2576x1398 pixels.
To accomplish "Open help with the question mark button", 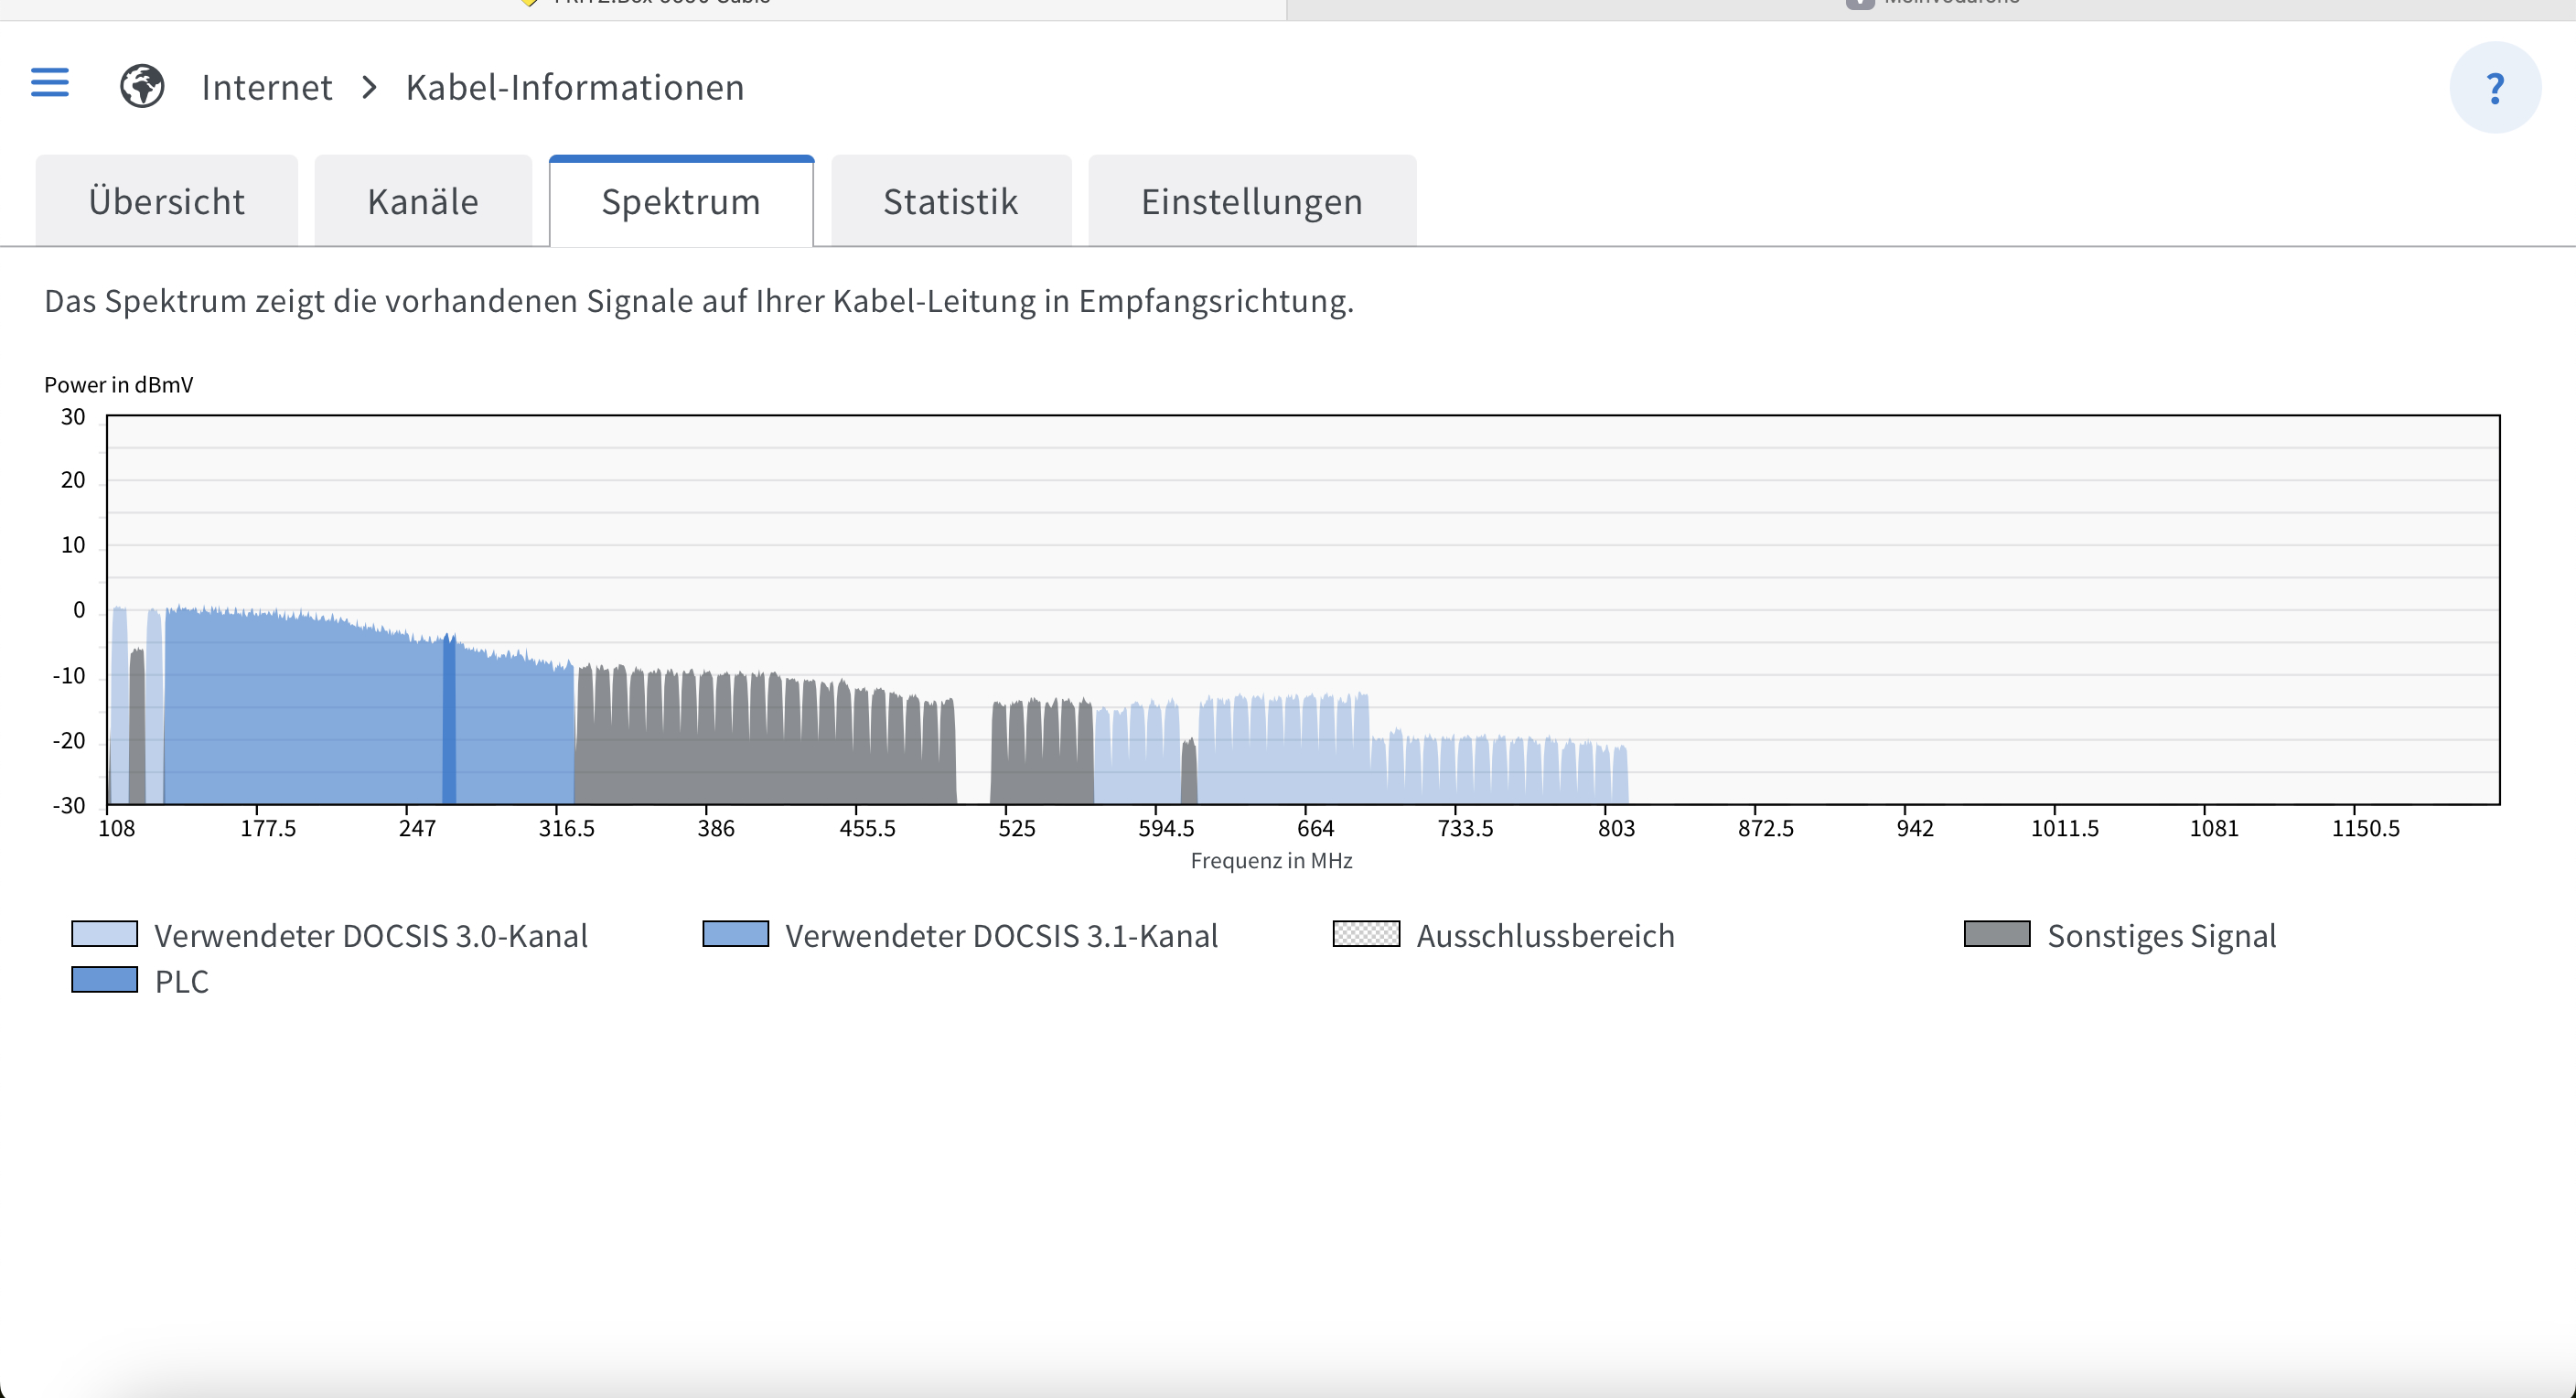I will click(x=2494, y=88).
